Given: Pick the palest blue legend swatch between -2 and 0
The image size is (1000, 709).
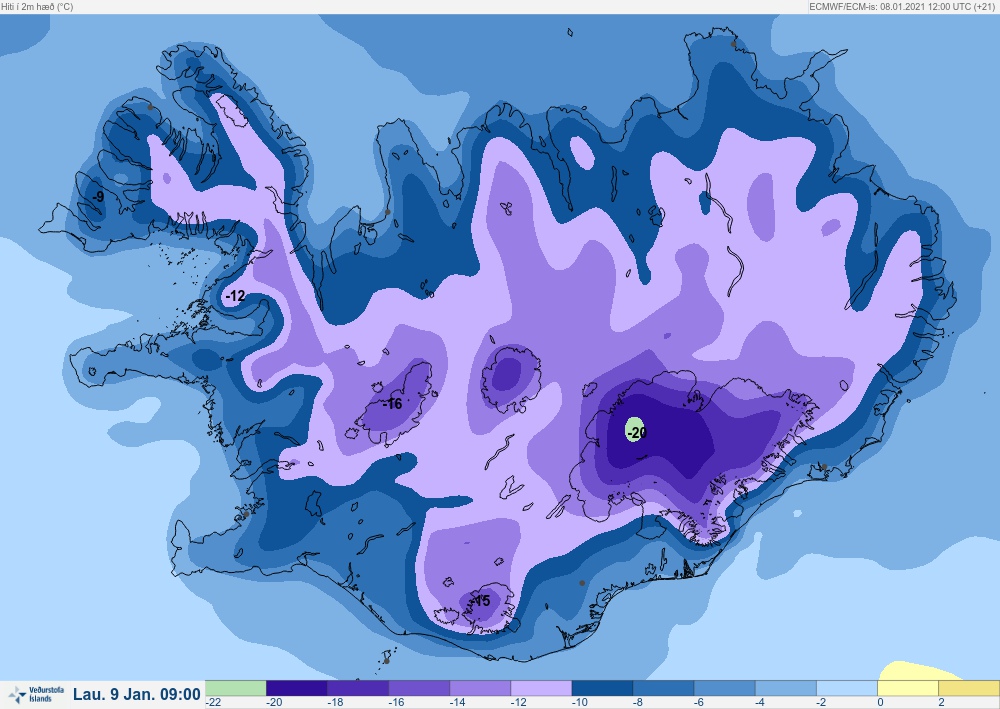Looking at the screenshot, I should pyautogui.click(x=848, y=688).
